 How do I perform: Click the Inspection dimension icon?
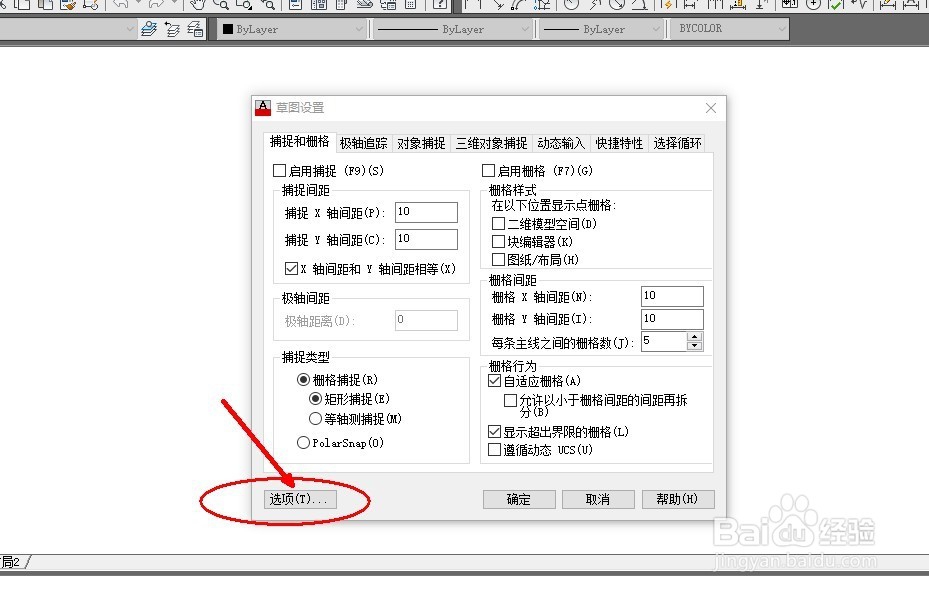click(x=837, y=7)
